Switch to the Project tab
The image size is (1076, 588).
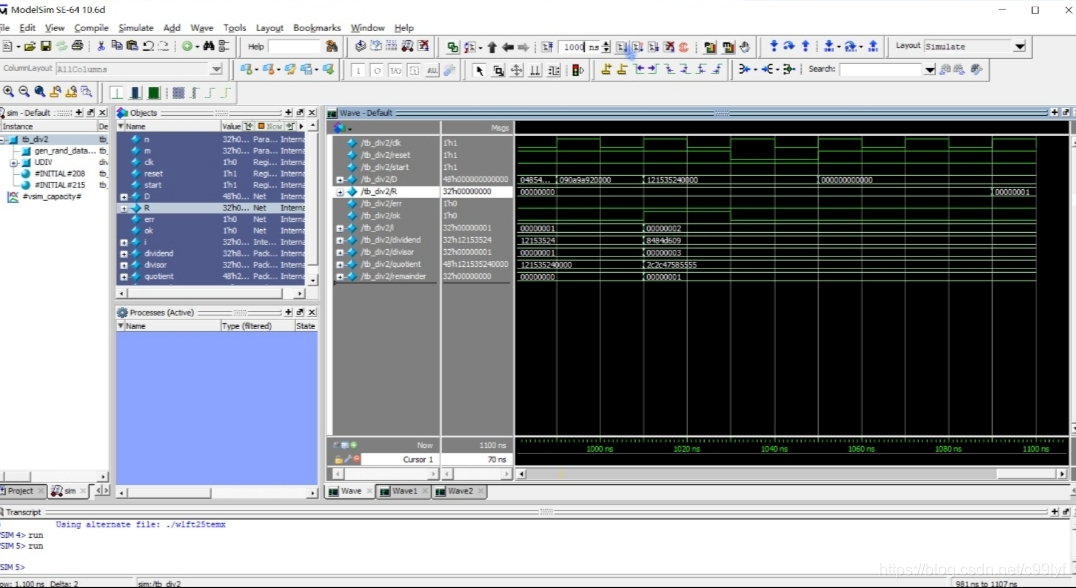coord(21,491)
